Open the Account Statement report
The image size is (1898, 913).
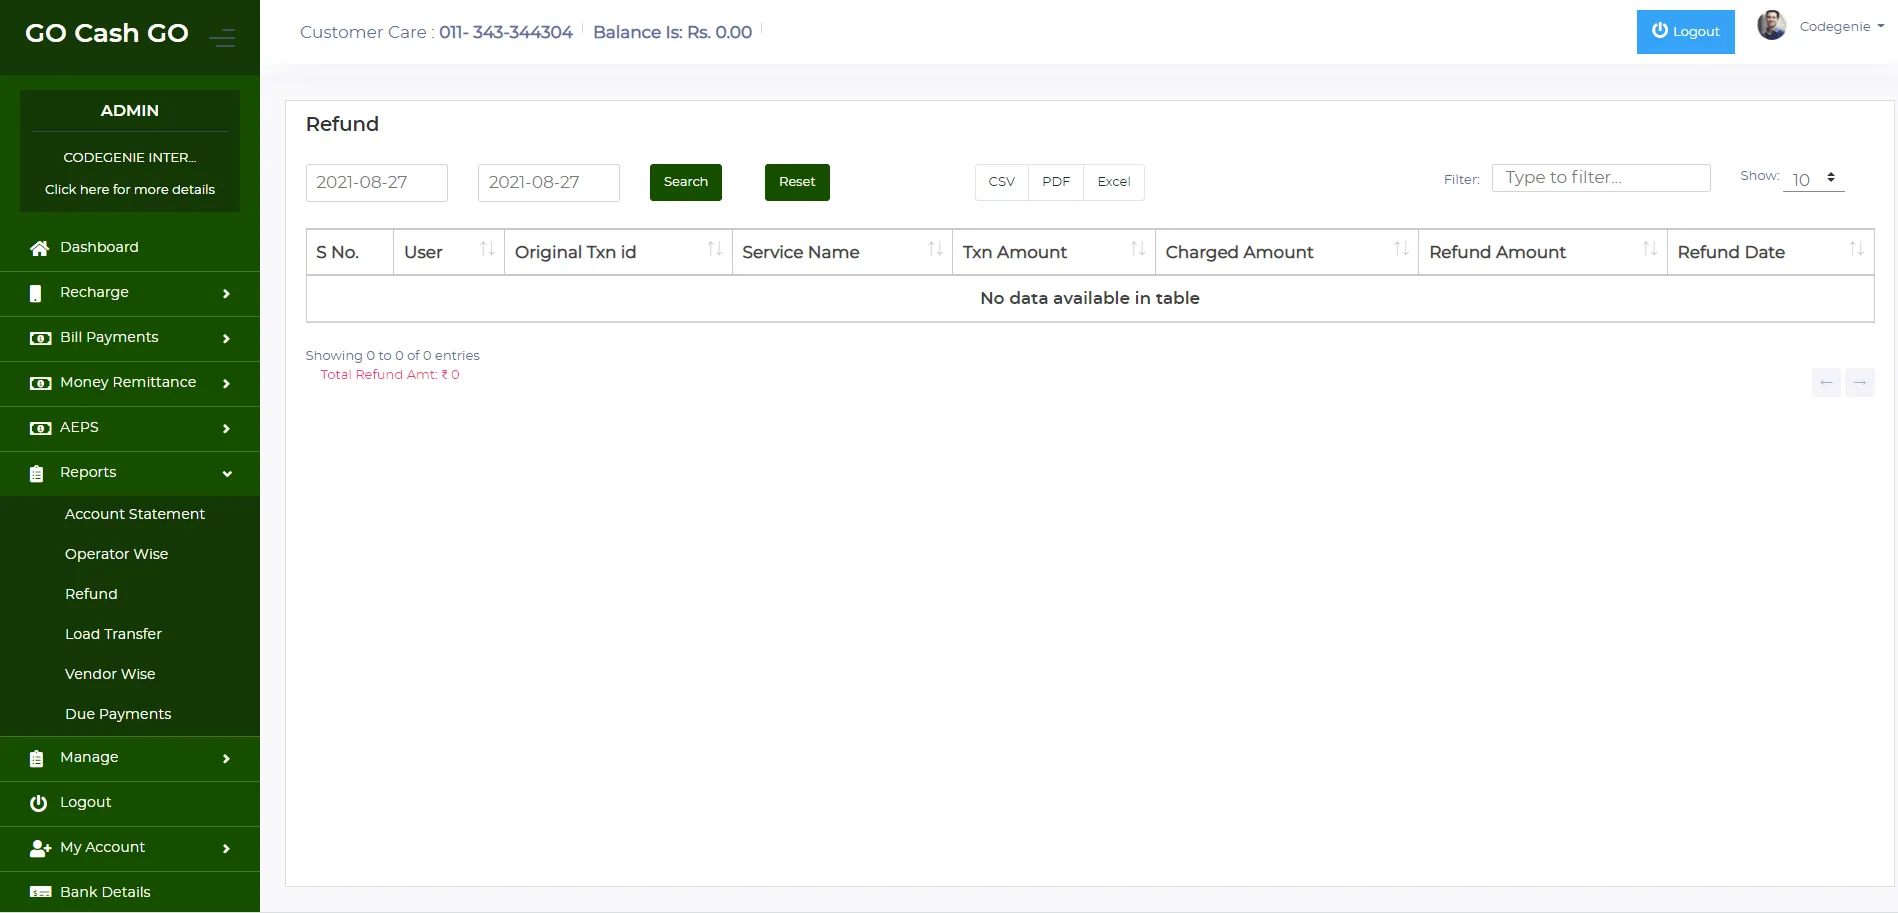coord(135,514)
